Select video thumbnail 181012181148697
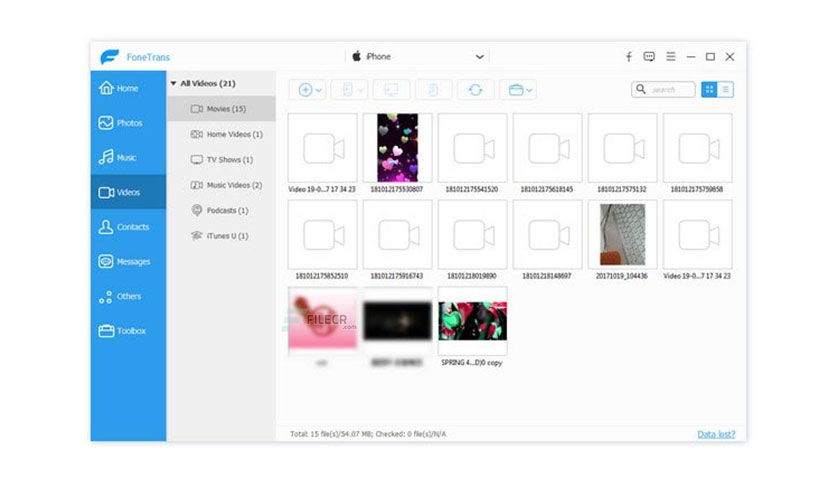This screenshot has width=836, height=484. (x=548, y=235)
